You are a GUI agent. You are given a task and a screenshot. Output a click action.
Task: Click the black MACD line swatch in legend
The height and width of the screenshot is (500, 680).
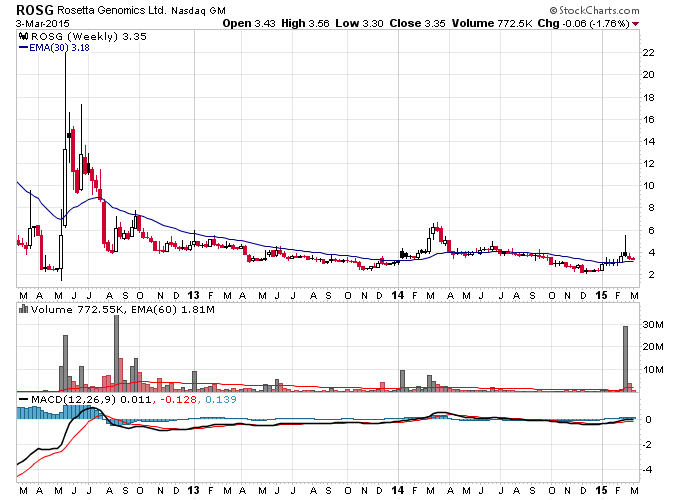[x=23, y=399]
